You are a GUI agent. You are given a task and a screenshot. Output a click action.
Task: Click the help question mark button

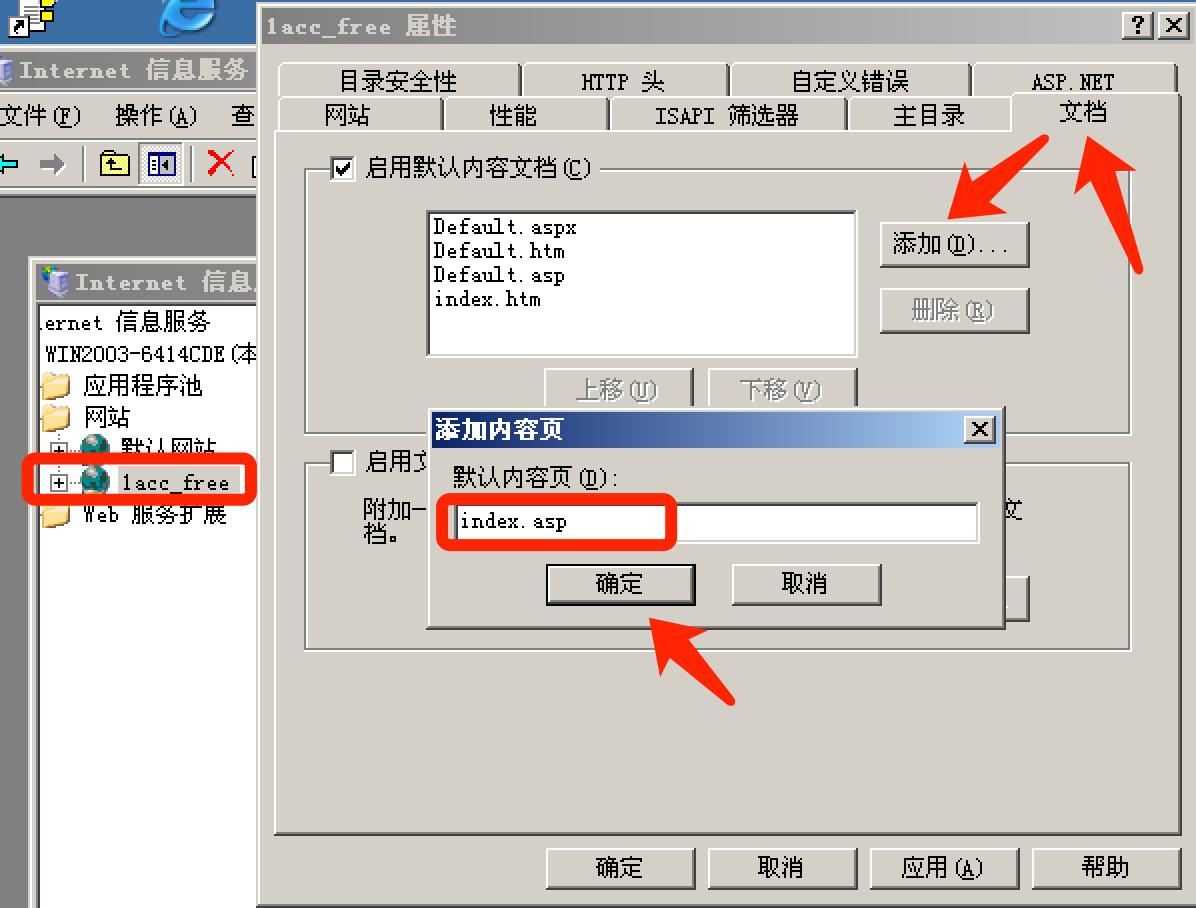coord(1137,26)
